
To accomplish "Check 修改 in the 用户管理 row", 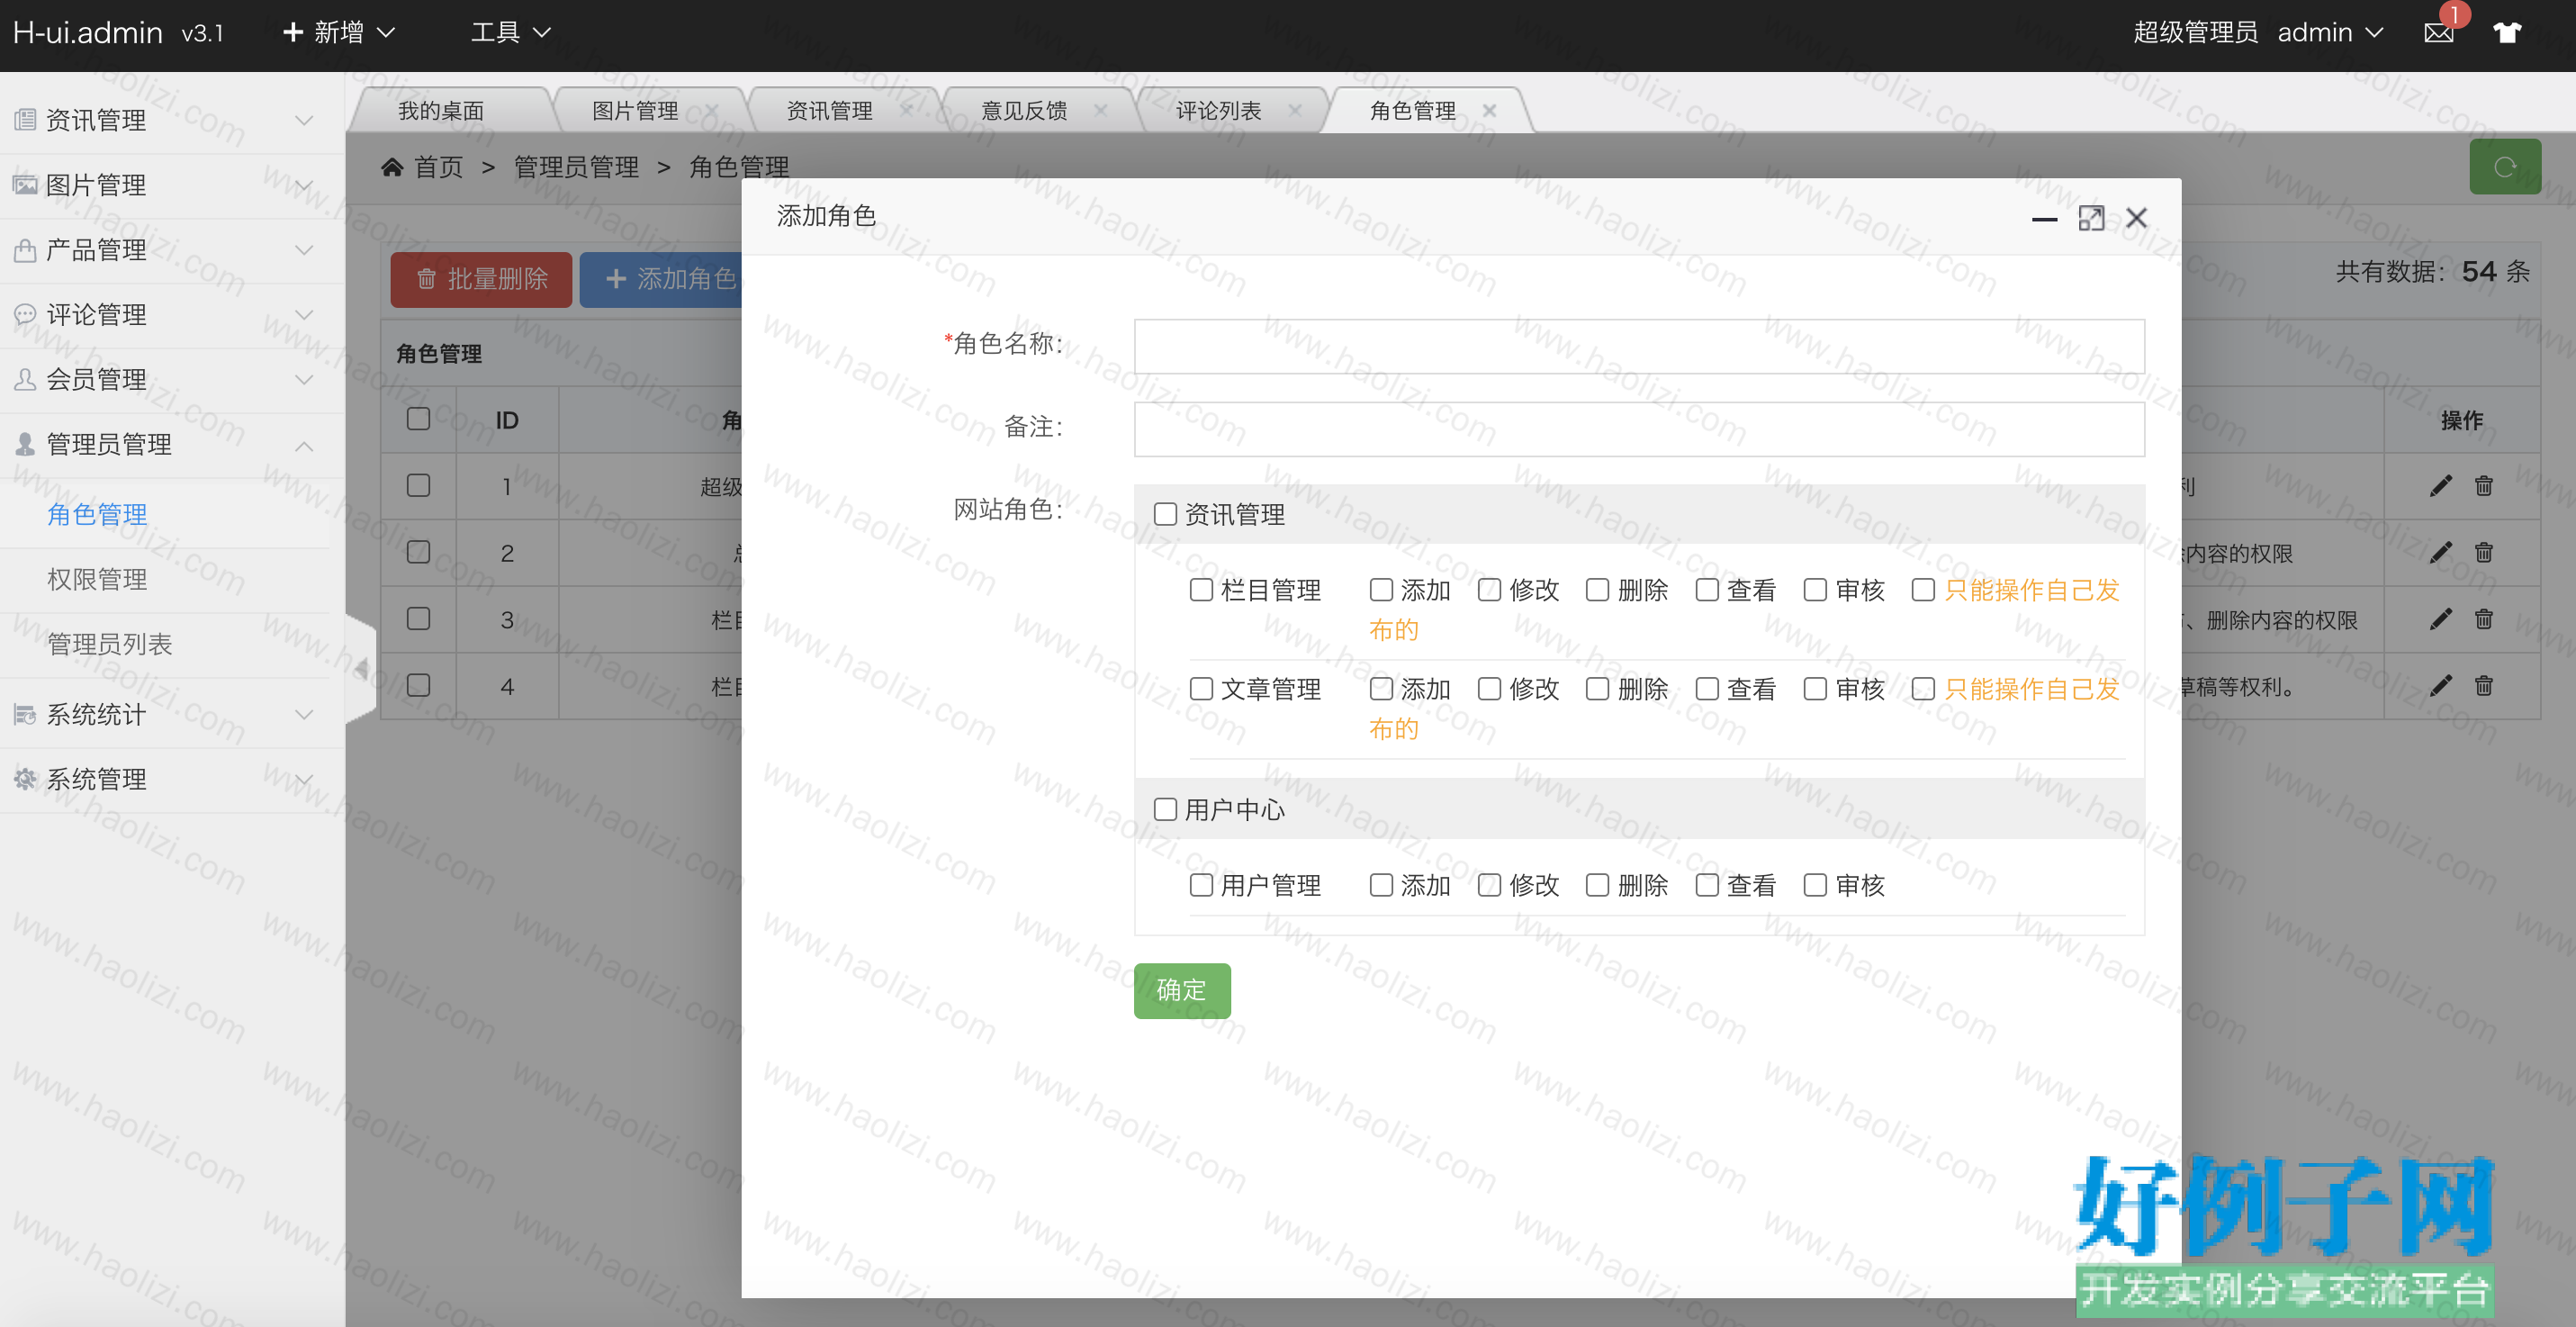I will click(x=1489, y=885).
